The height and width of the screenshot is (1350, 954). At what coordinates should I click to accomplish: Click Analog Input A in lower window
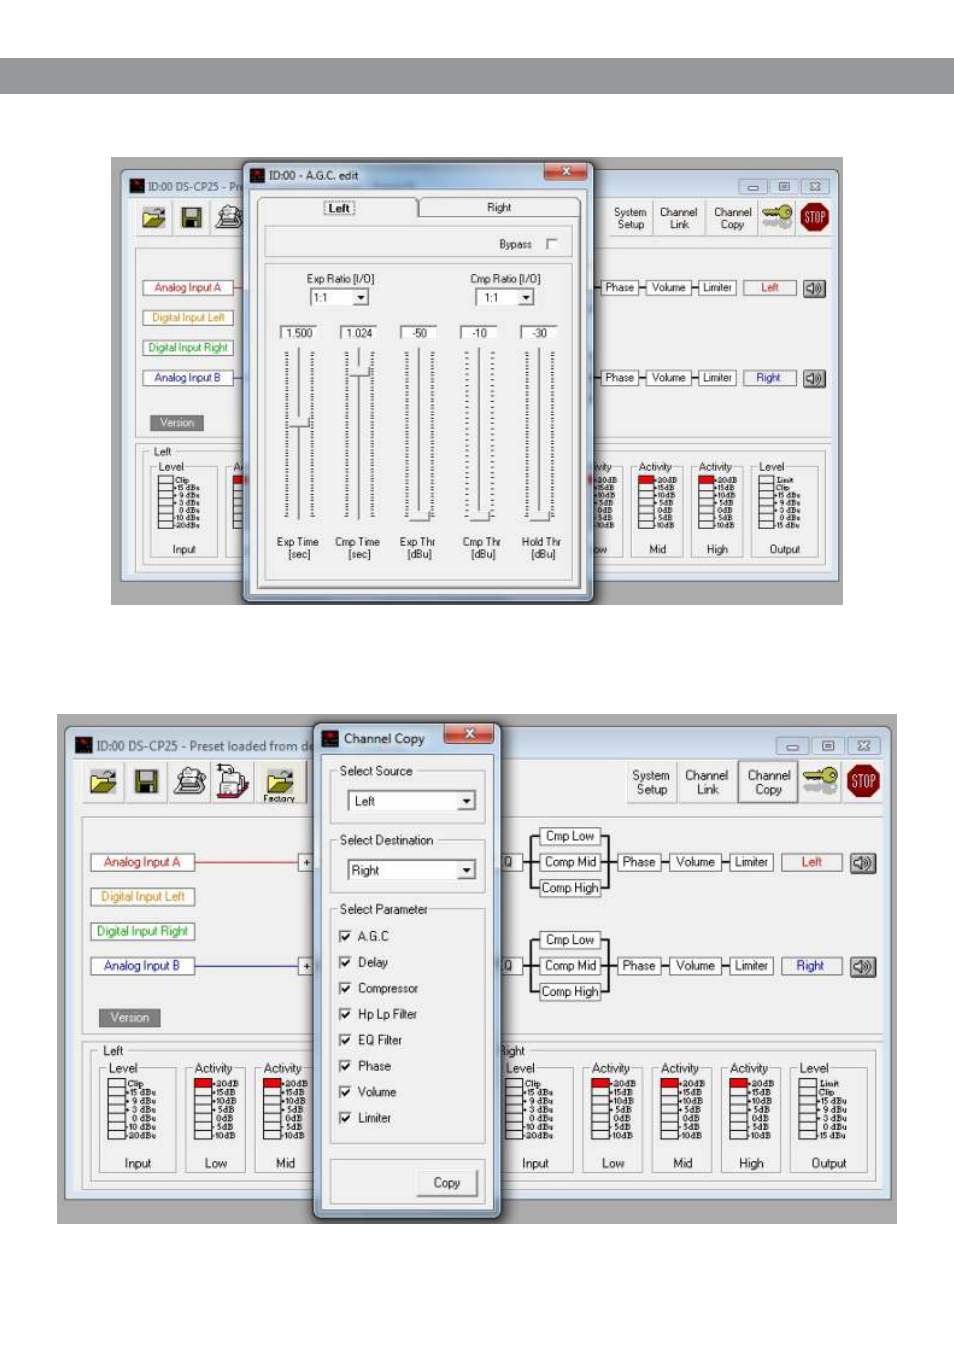tap(142, 862)
